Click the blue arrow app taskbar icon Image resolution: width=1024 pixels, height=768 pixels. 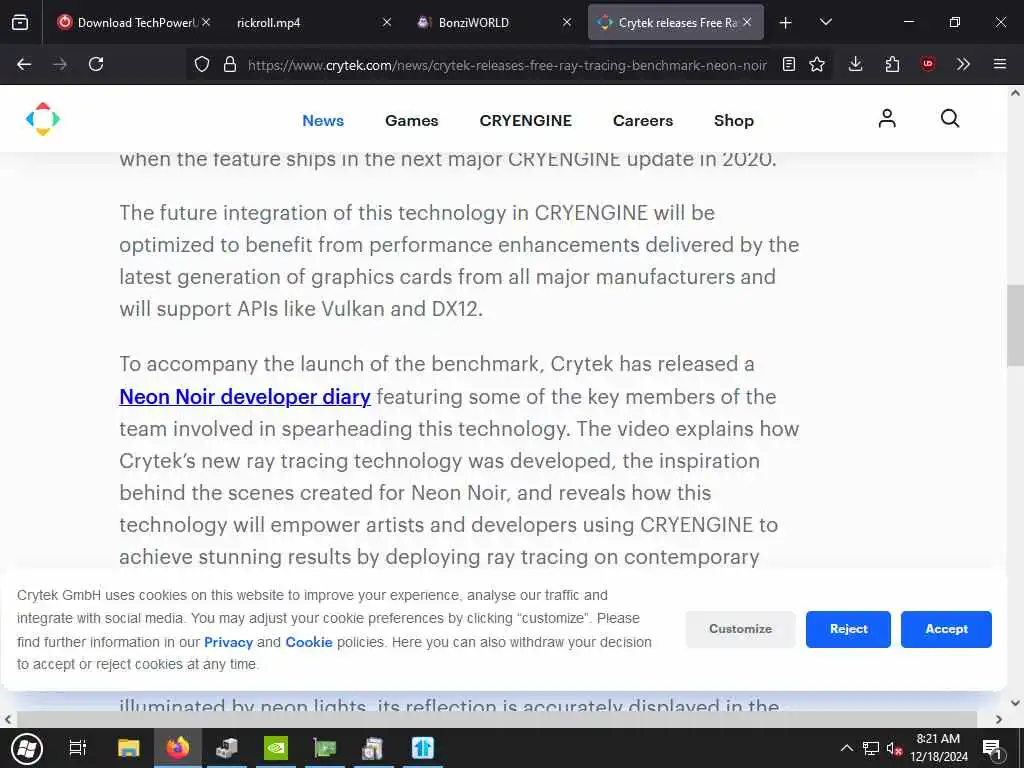click(423, 748)
